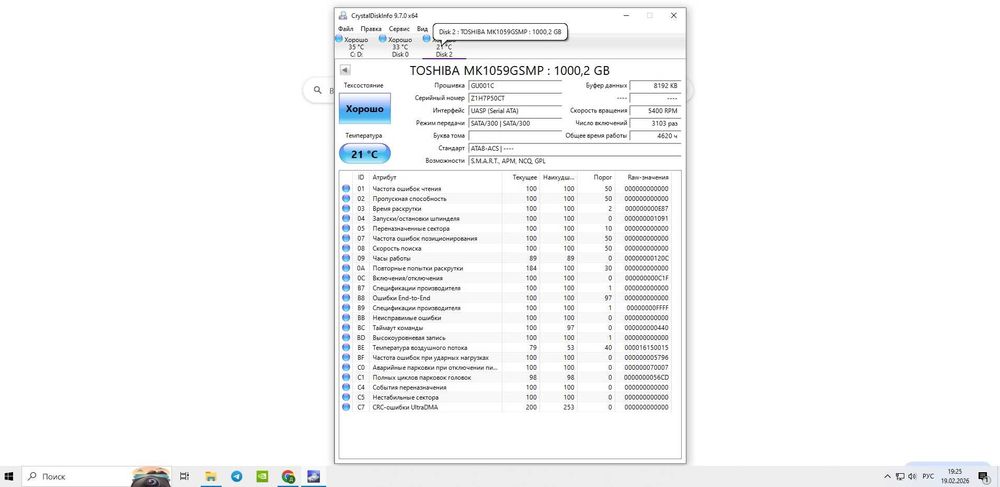Click status orb of Часы работы row

click(346, 258)
